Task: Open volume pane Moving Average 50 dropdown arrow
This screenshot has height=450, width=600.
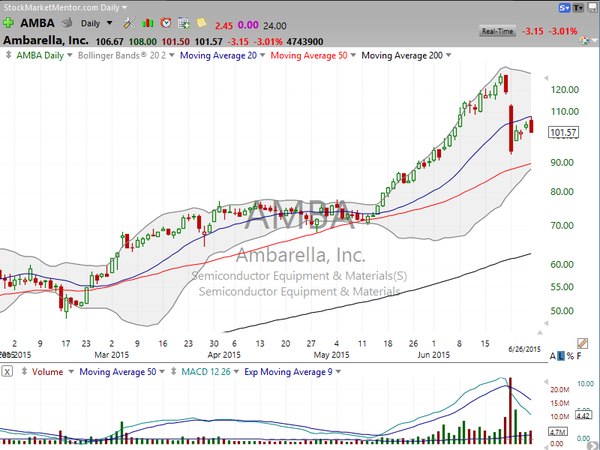Action: click(162, 372)
